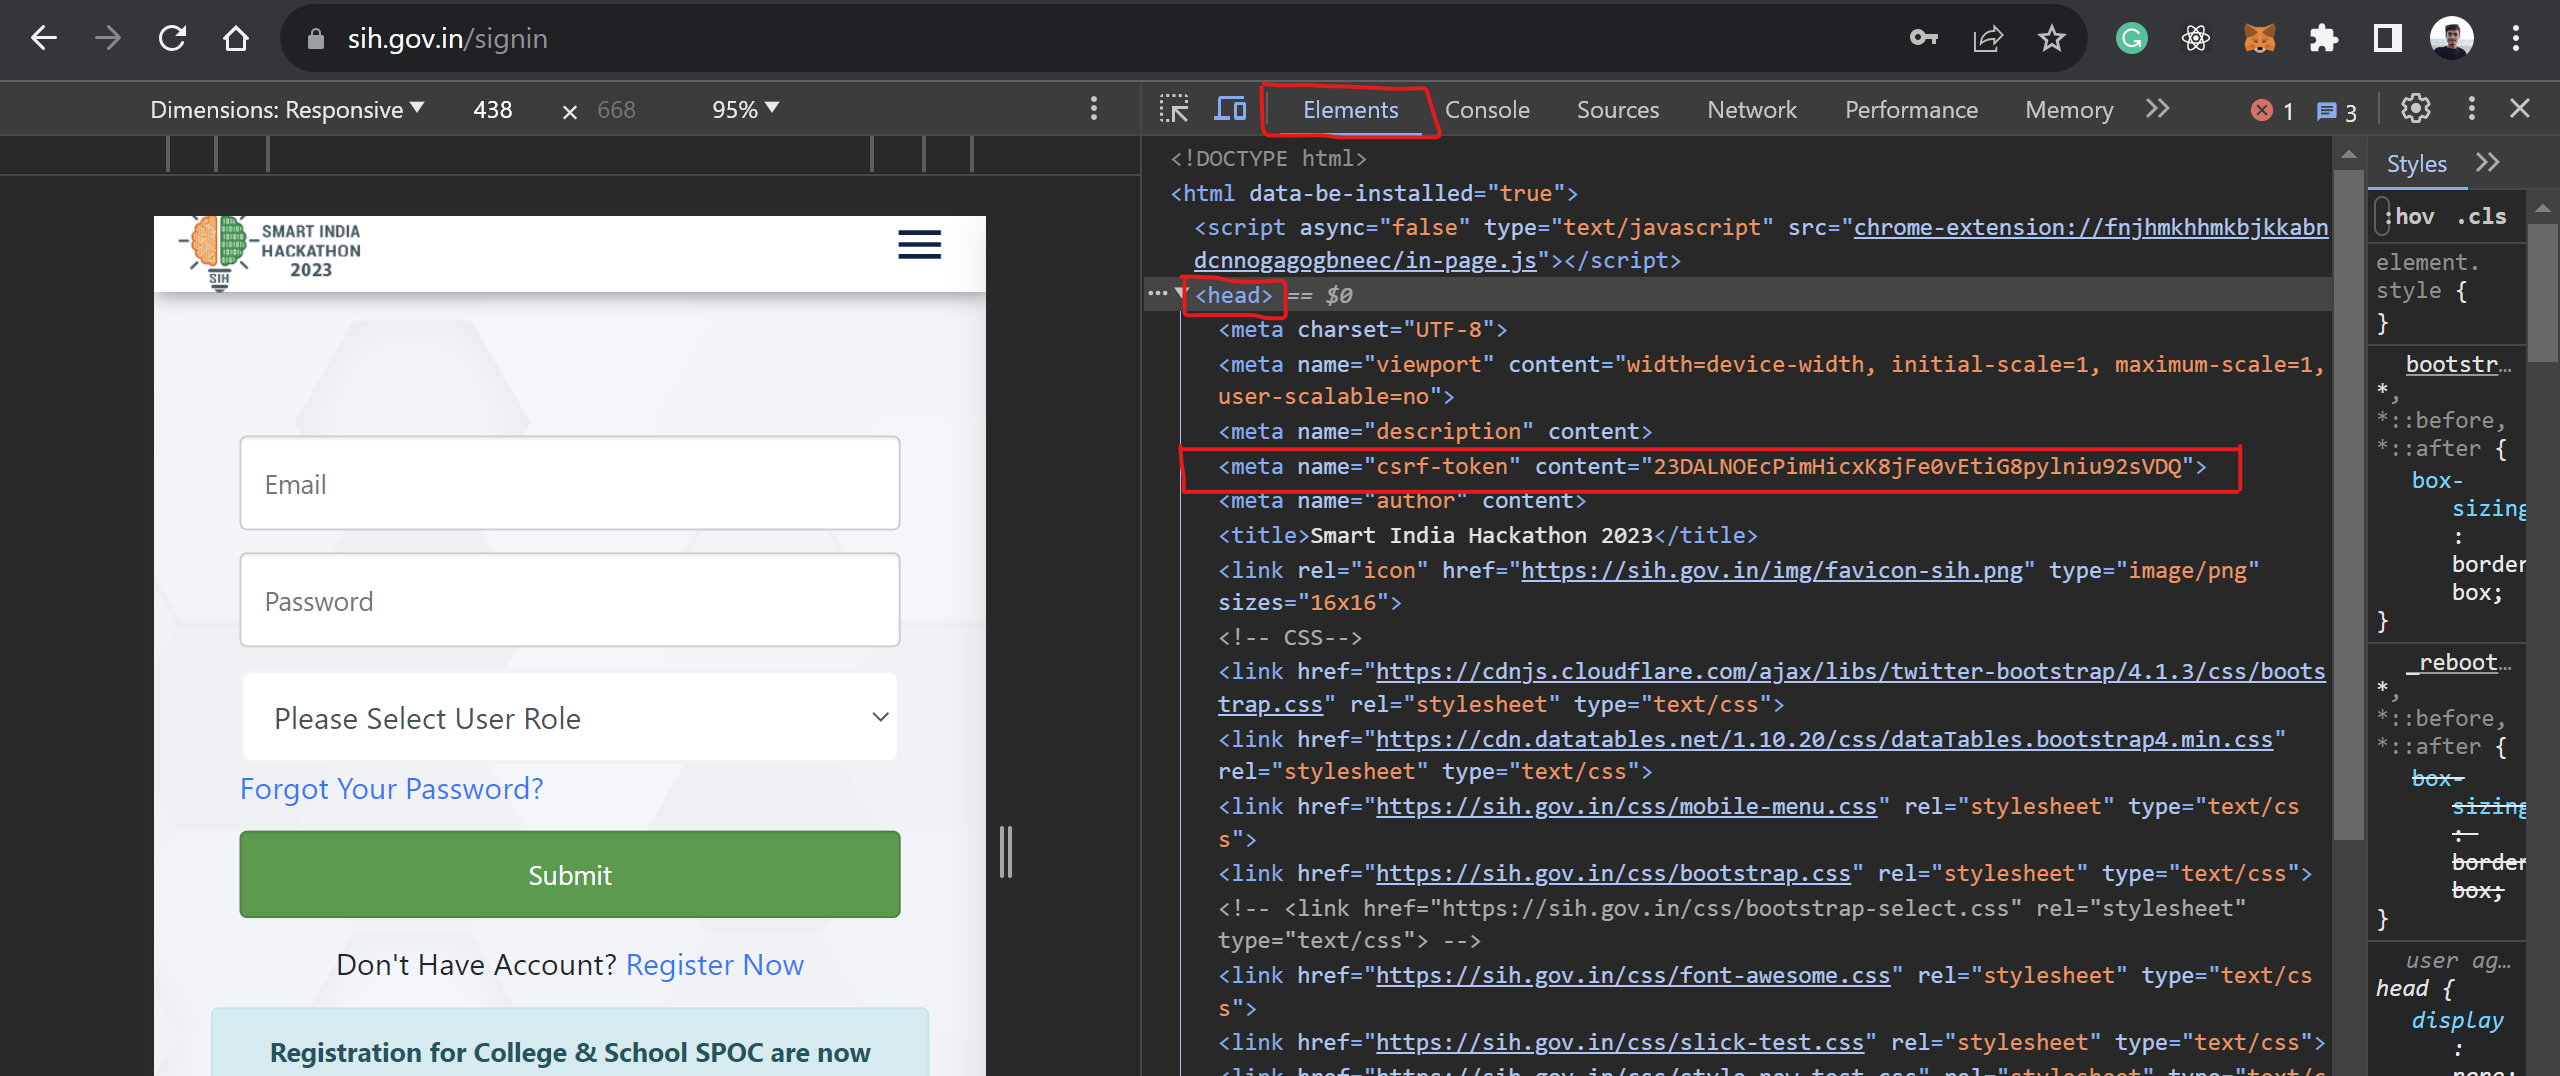Open the Chrome profile avatar

click(x=2452, y=39)
